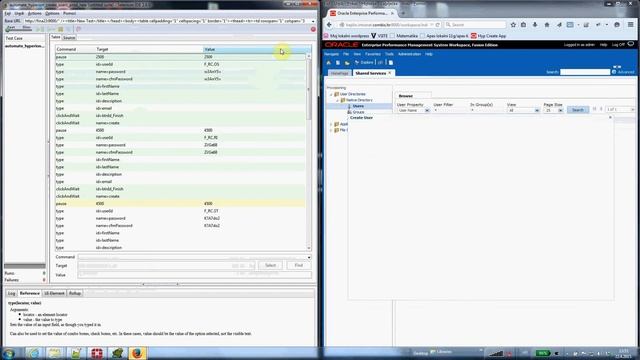
Task: Click the Firefox back arrow button
Action: click(x=329, y=25)
